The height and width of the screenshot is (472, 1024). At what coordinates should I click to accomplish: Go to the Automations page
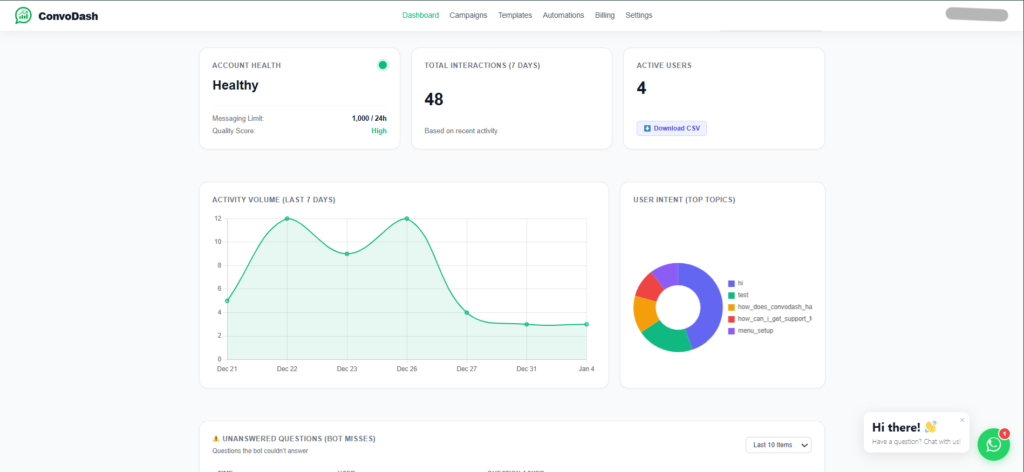coord(563,16)
